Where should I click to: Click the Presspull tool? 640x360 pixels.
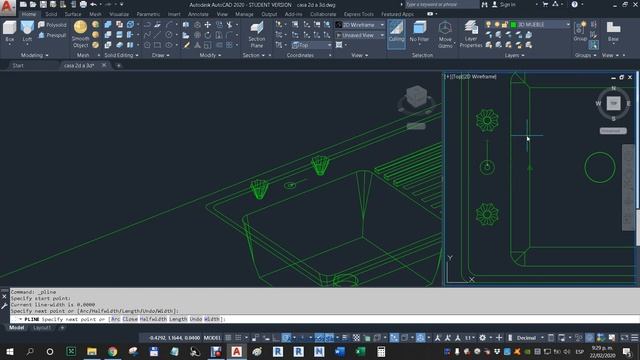[x=52, y=35]
